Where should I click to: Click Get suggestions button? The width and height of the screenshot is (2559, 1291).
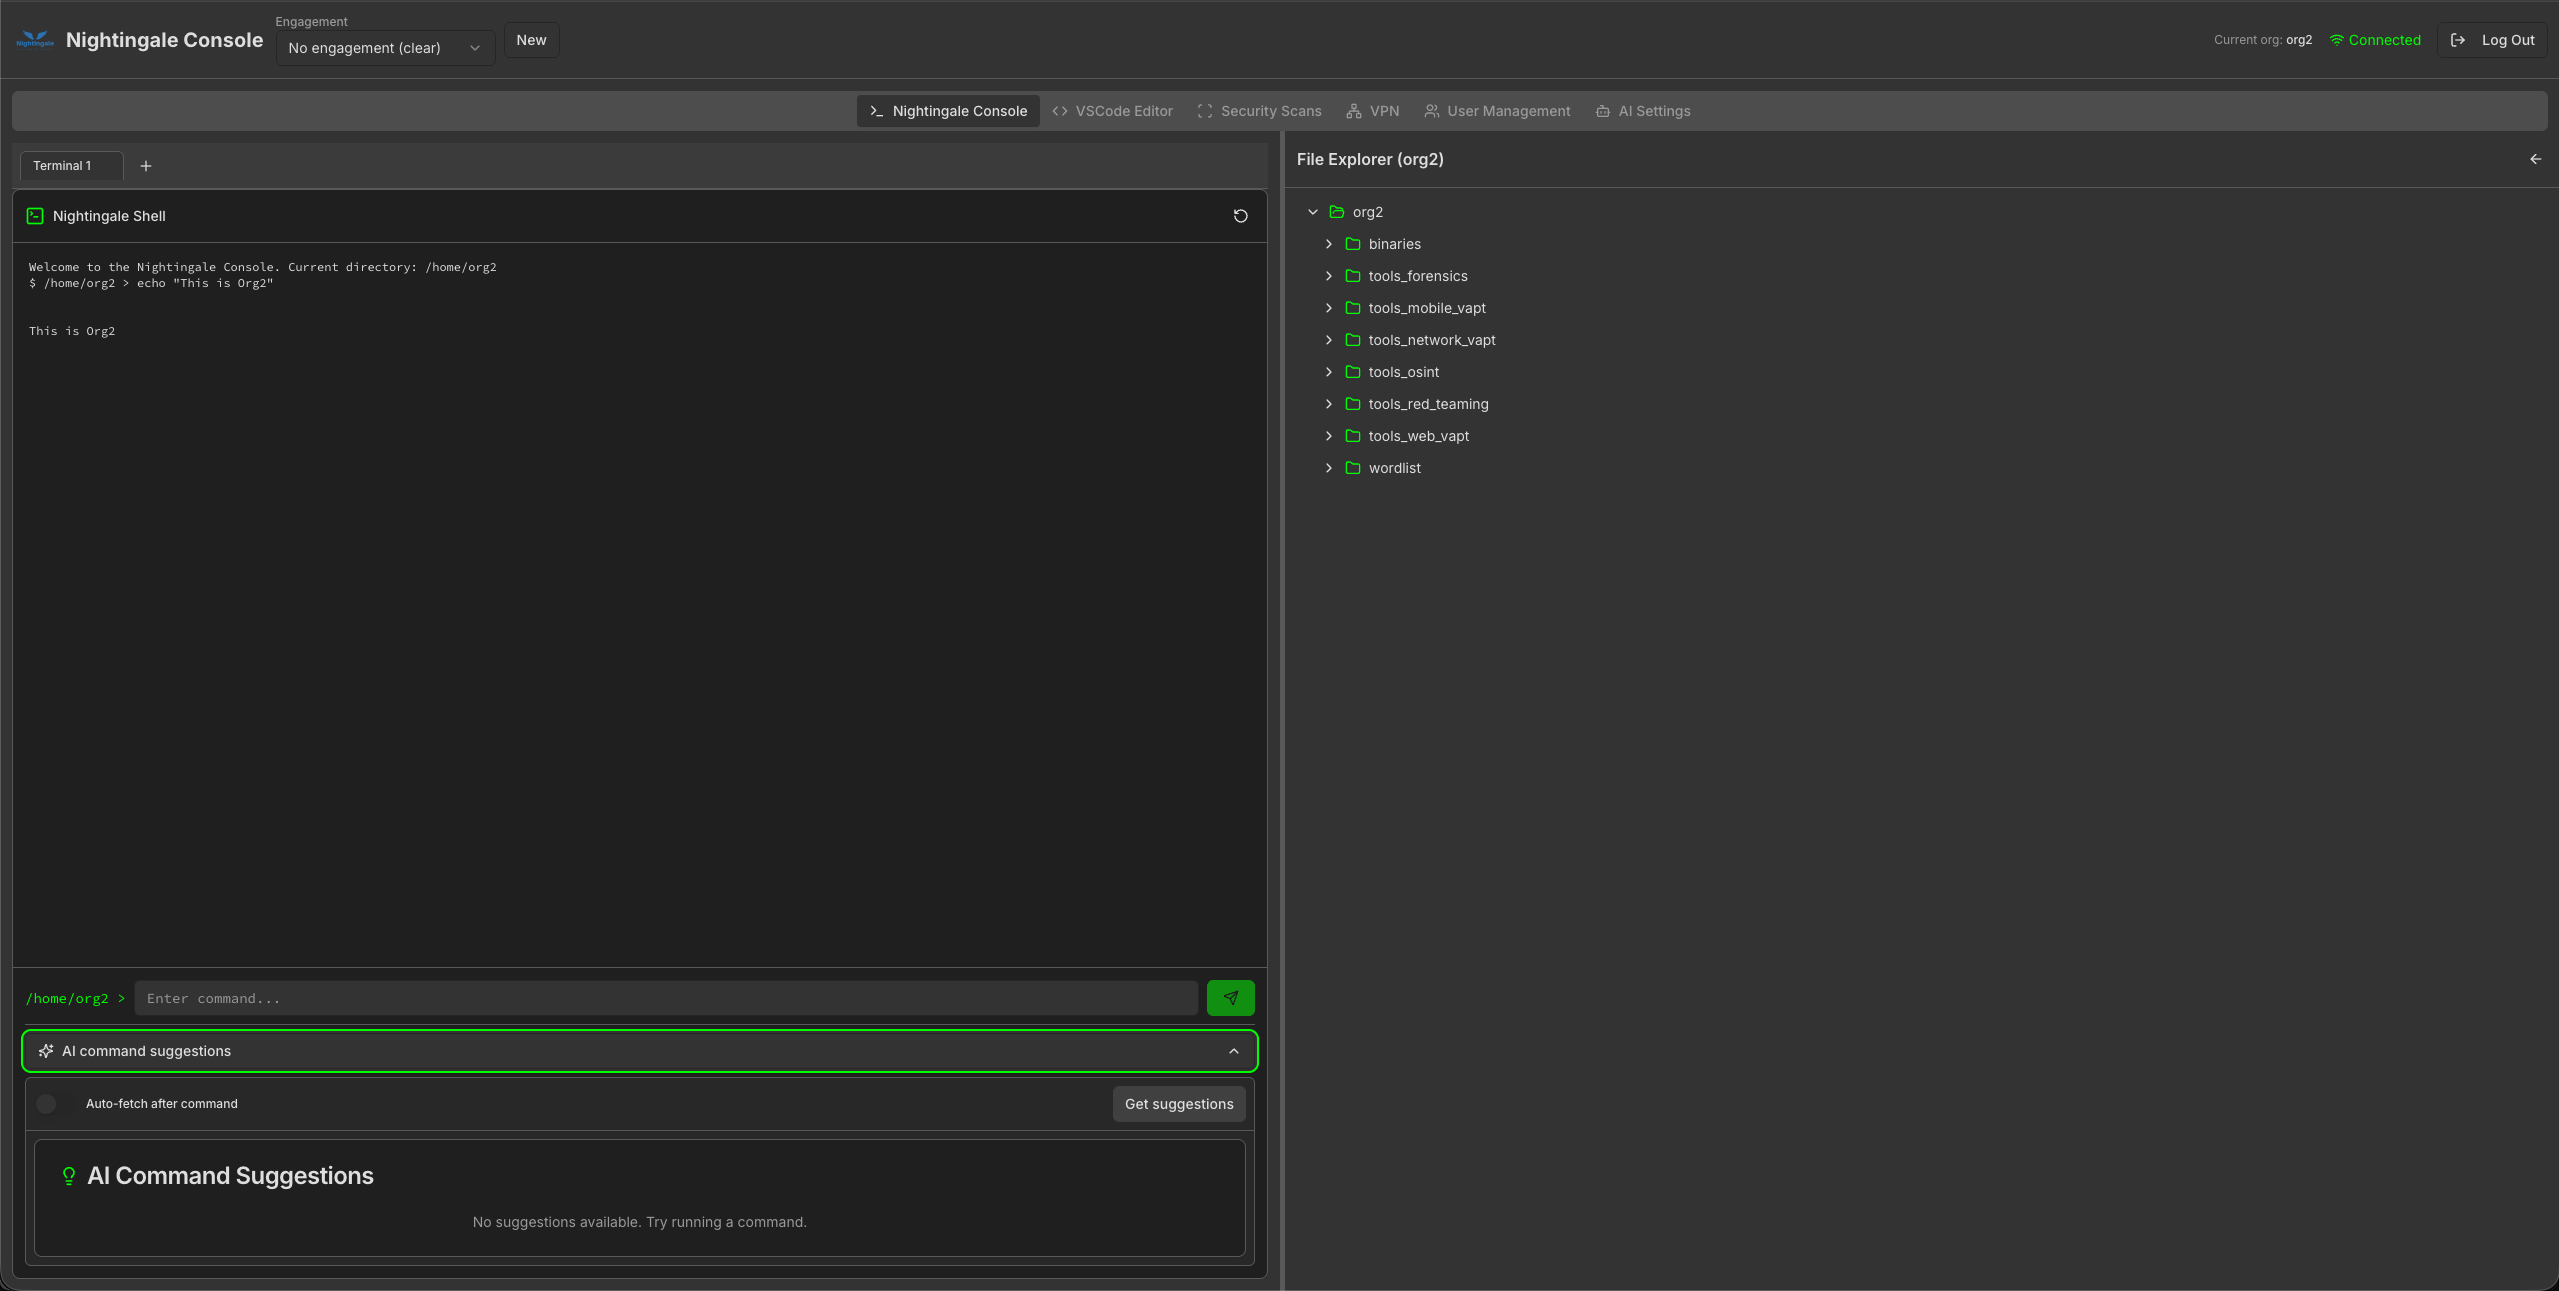click(x=1179, y=1104)
